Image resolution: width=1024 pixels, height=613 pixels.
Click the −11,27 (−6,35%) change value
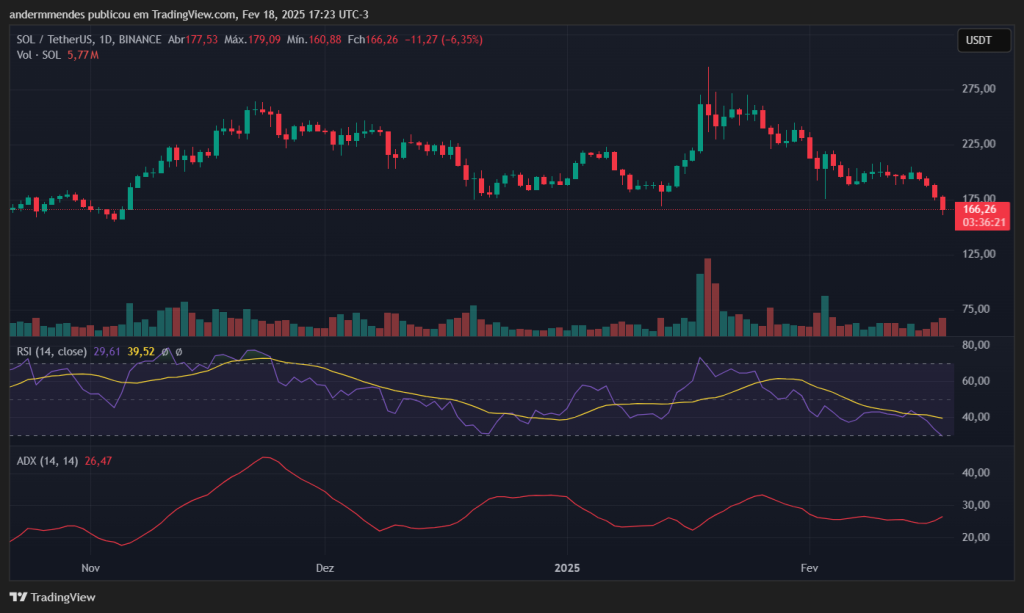pyautogui.click(x=443, y=40)
